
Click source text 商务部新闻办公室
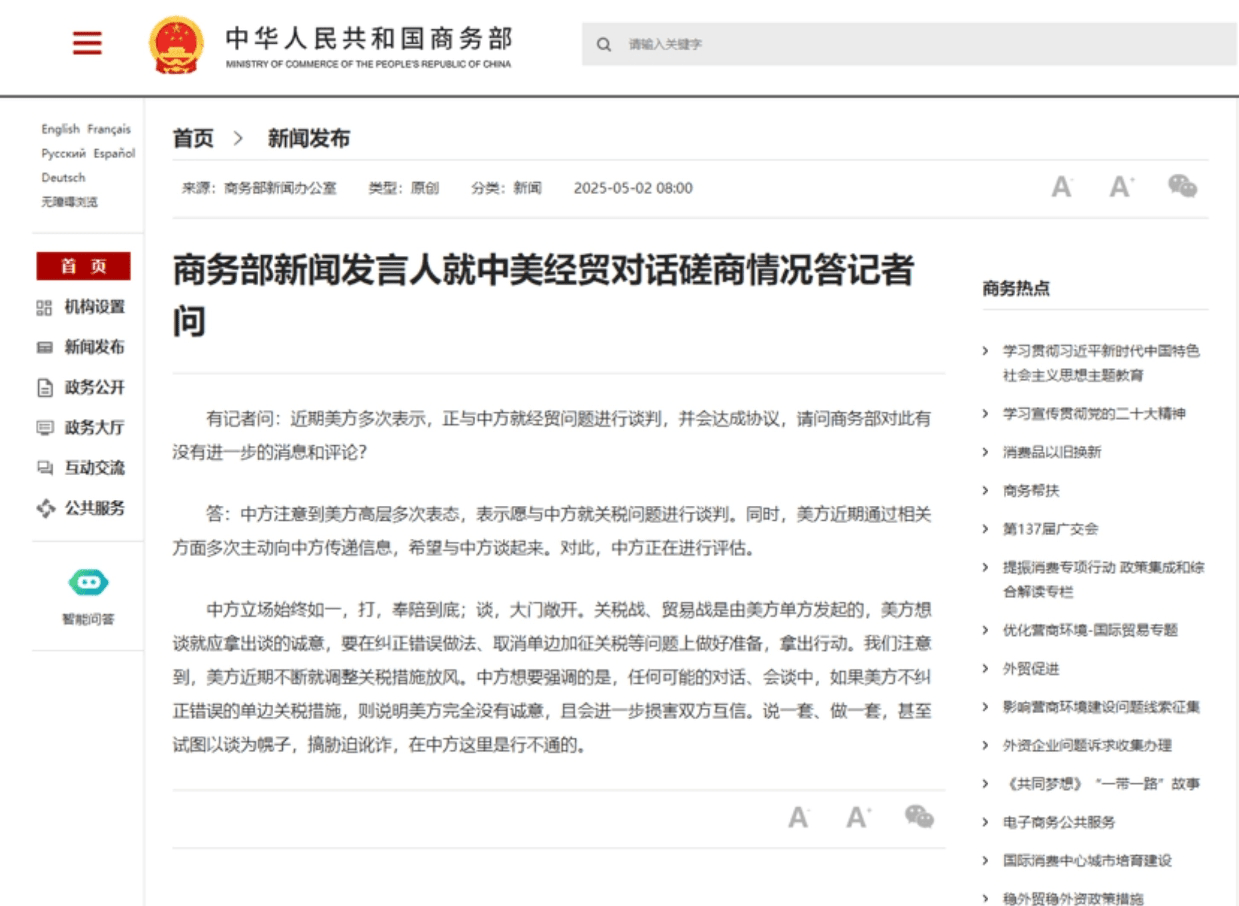281,188
